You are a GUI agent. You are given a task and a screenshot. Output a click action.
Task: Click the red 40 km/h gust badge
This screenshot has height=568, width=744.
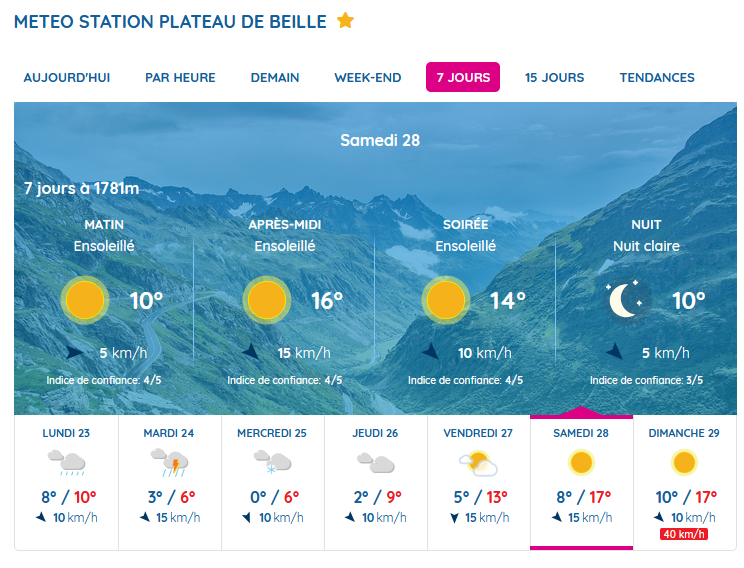684,534
